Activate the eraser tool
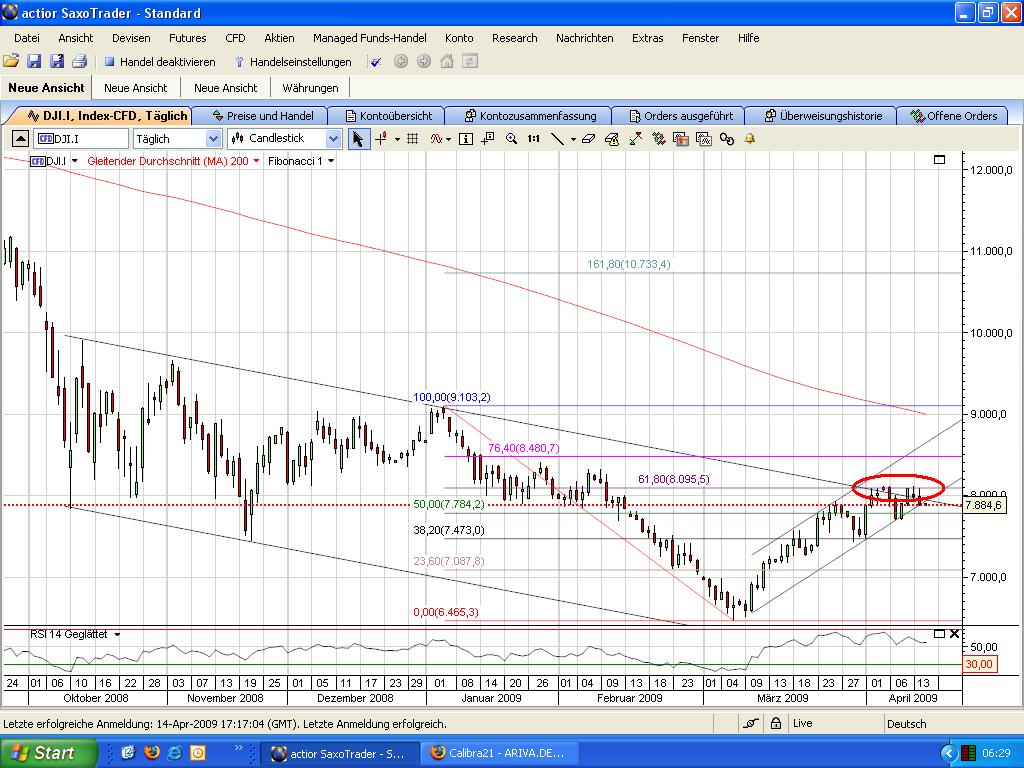Screen dimensions: 1024x768 (x=588, y=138)
